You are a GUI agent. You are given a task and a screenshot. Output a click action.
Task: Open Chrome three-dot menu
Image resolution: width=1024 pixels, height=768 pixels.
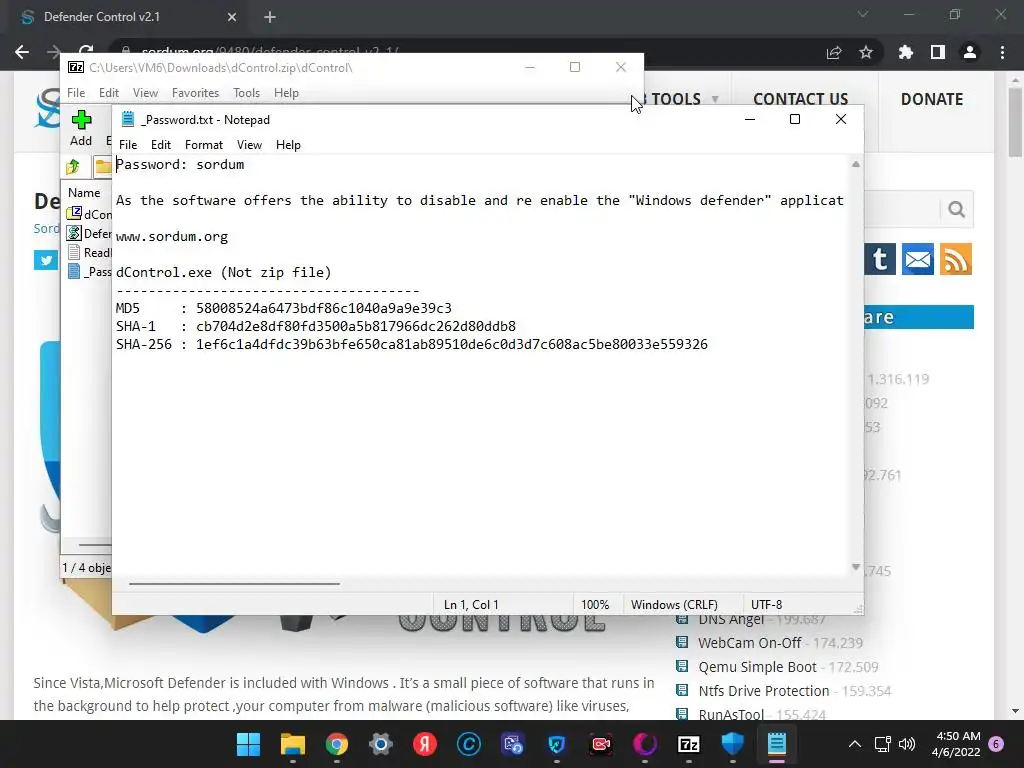click(x=1002, y=52)
